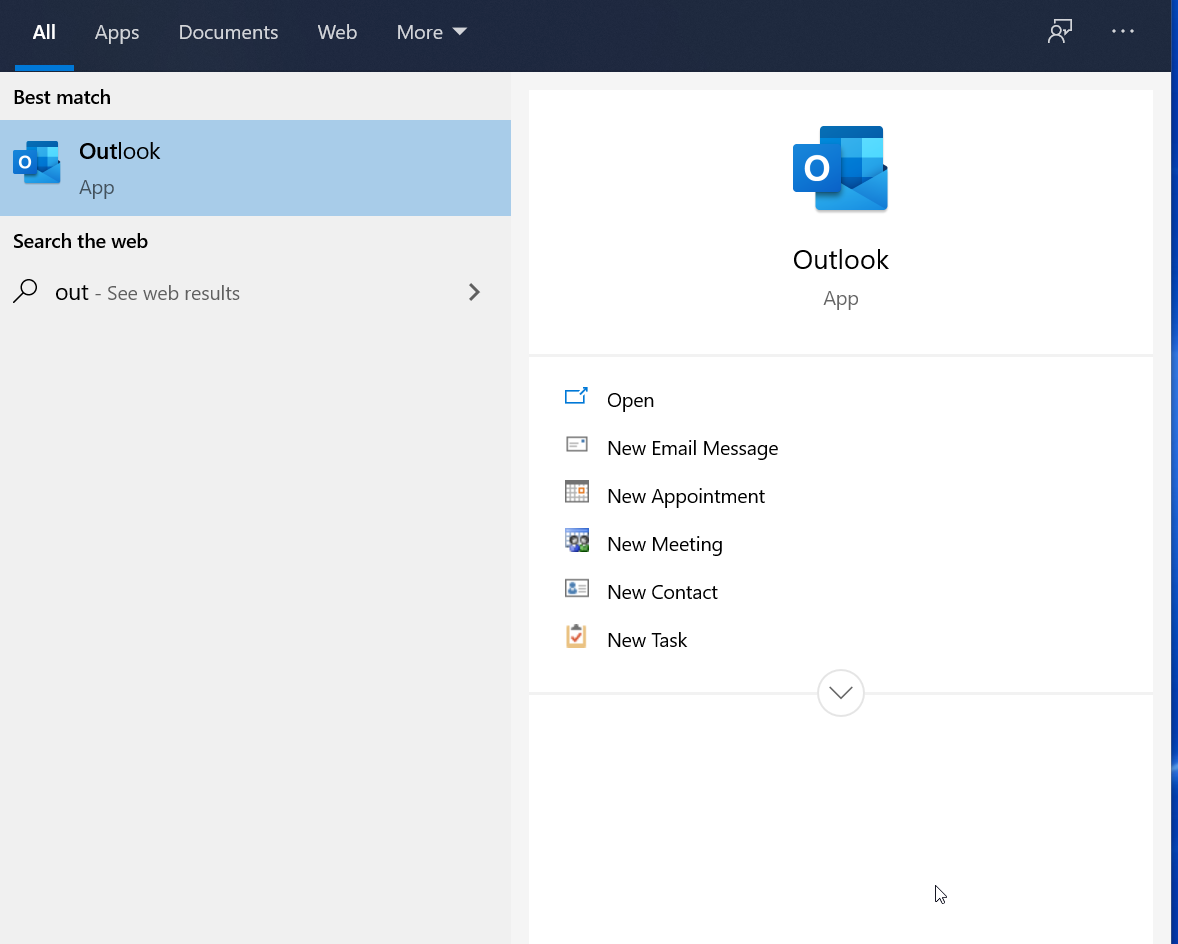Viewport: 1178px width, 944px height.
Task: Expand the 'out' web result chevron
Action: pos(474,292)
